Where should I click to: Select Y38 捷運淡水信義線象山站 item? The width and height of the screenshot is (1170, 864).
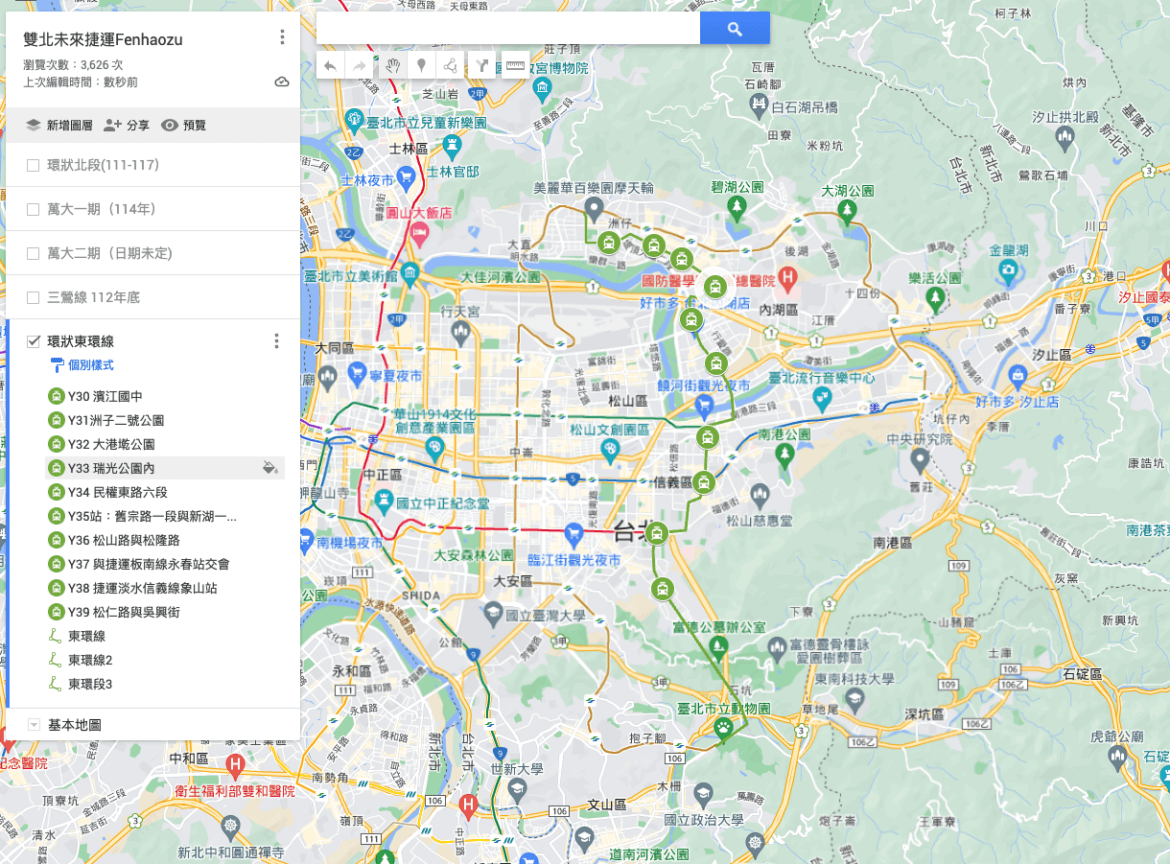pos(142,588)
